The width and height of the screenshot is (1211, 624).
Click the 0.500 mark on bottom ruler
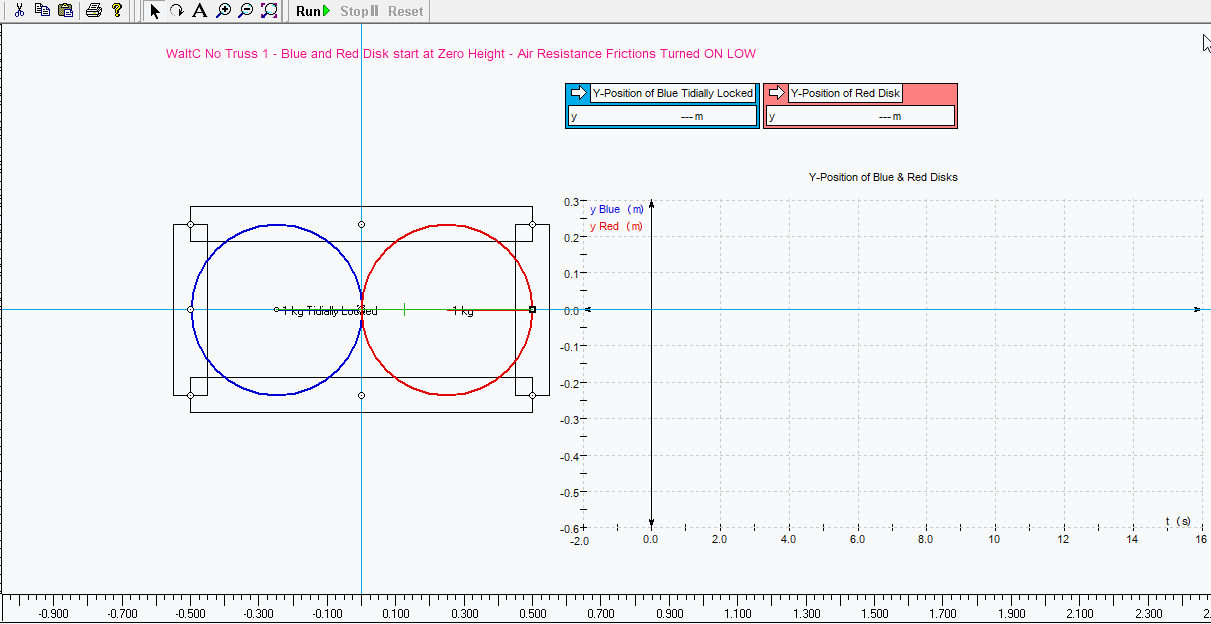point(533,614)
